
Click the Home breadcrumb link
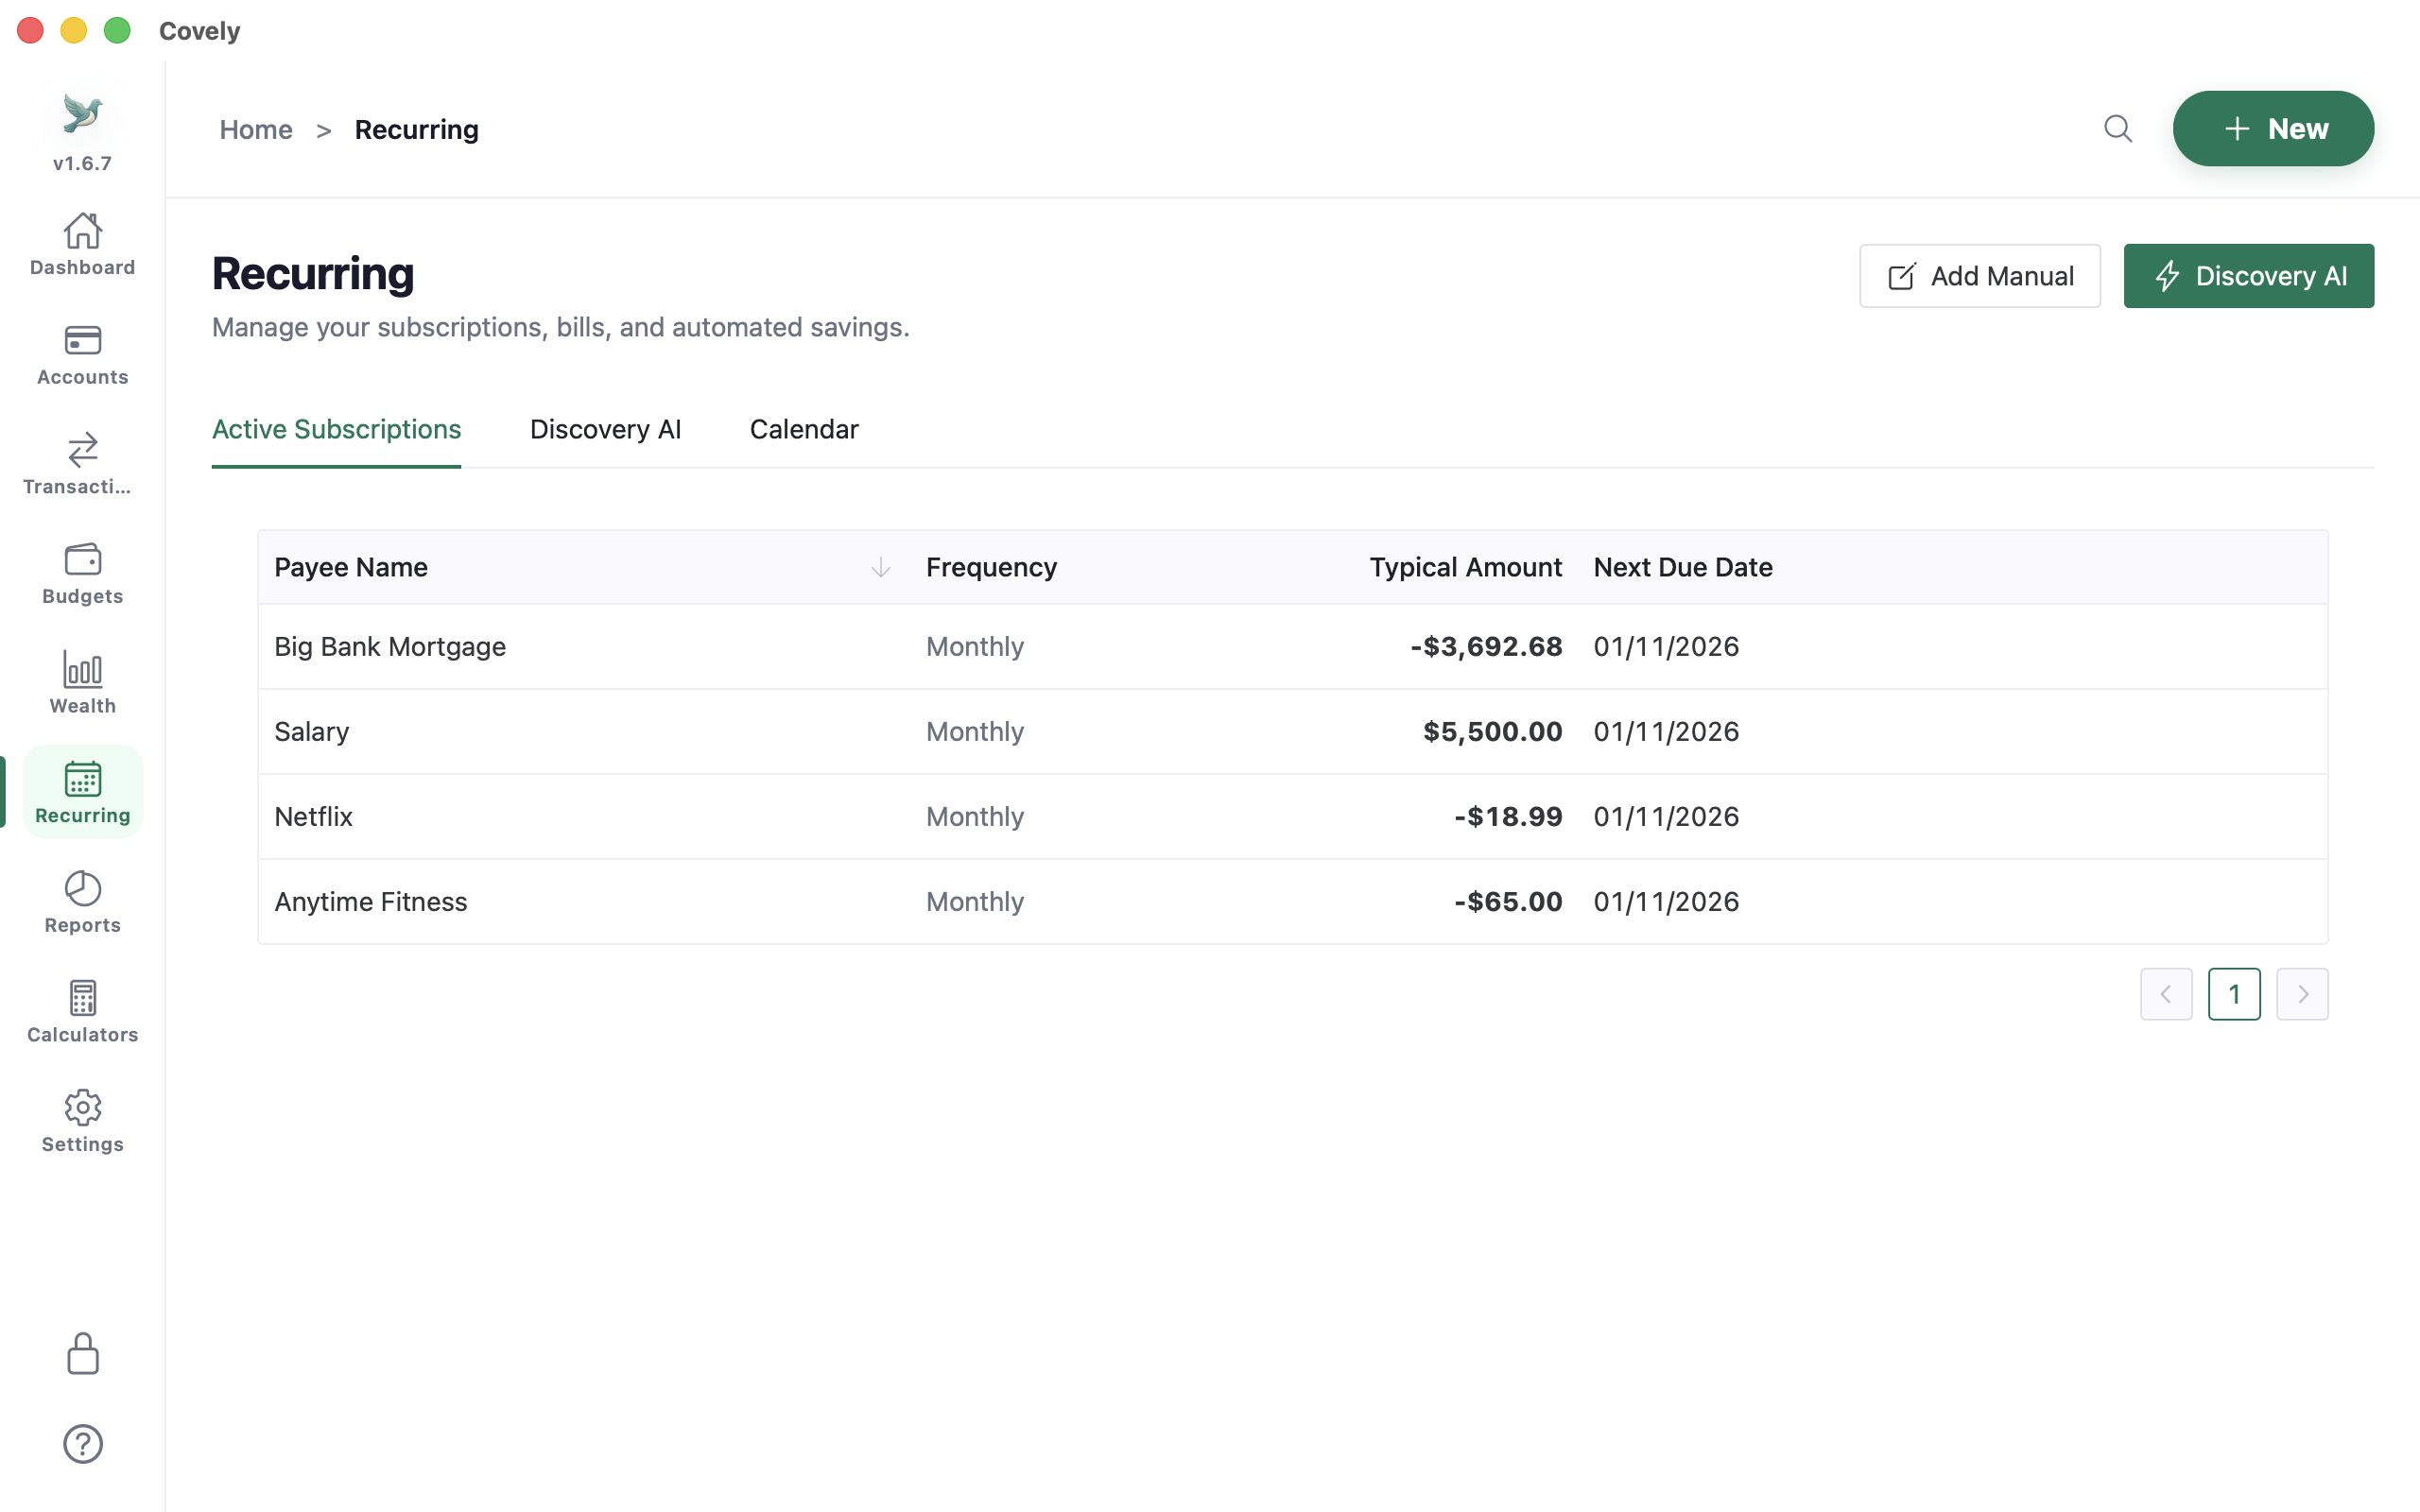point(256,130)
